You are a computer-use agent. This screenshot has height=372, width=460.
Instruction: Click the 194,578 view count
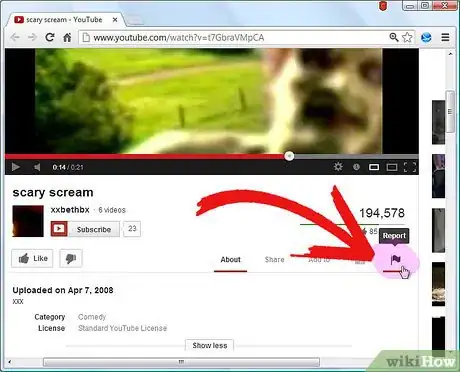coord(382,213)
